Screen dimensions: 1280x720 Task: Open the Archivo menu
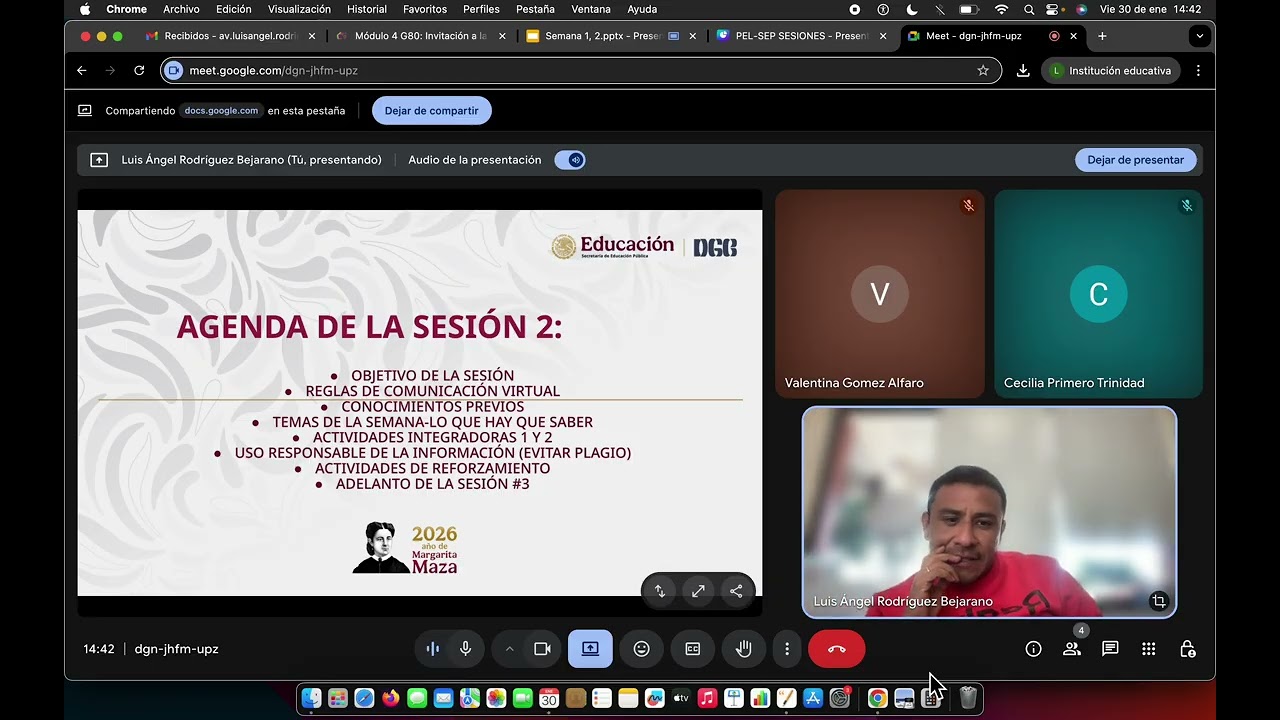181,9
